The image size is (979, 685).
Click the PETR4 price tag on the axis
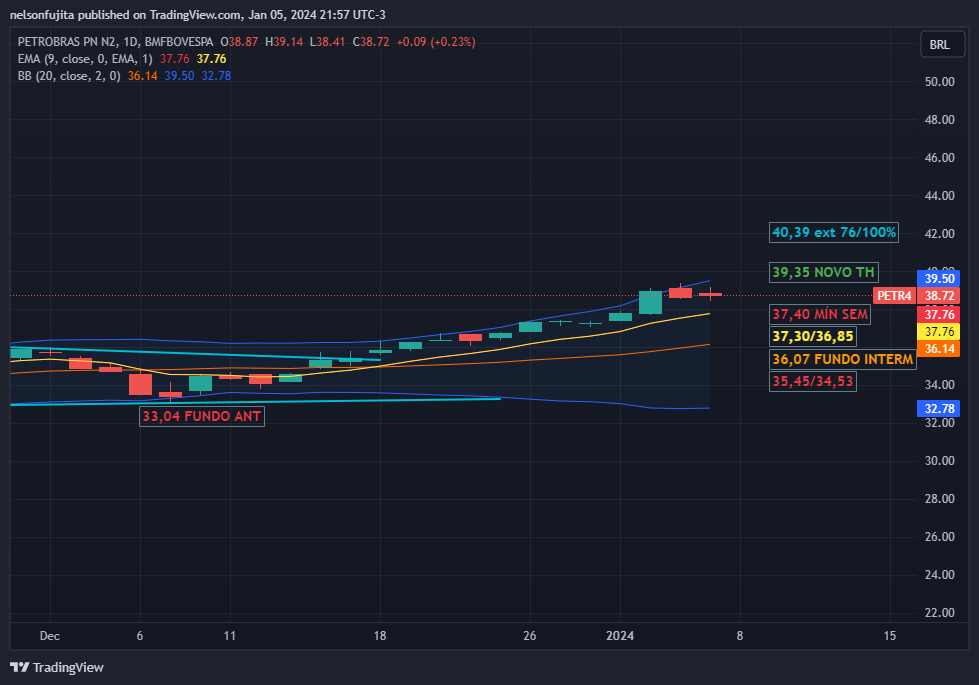[x=894, y=296]
